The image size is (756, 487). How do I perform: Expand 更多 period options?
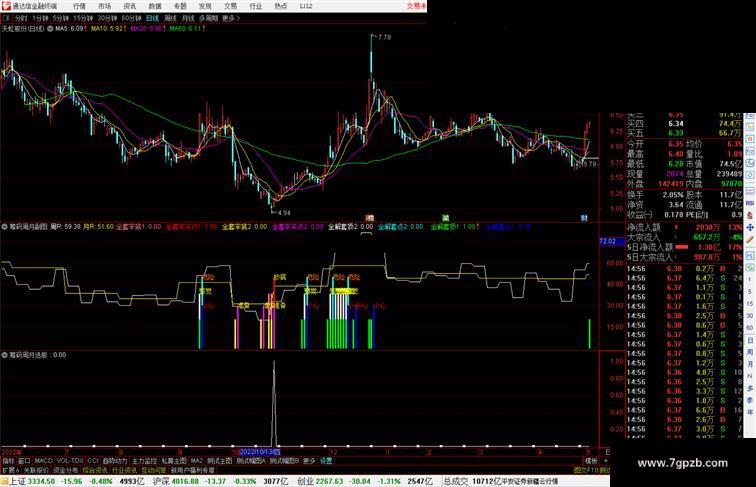[x=230, y=18]
